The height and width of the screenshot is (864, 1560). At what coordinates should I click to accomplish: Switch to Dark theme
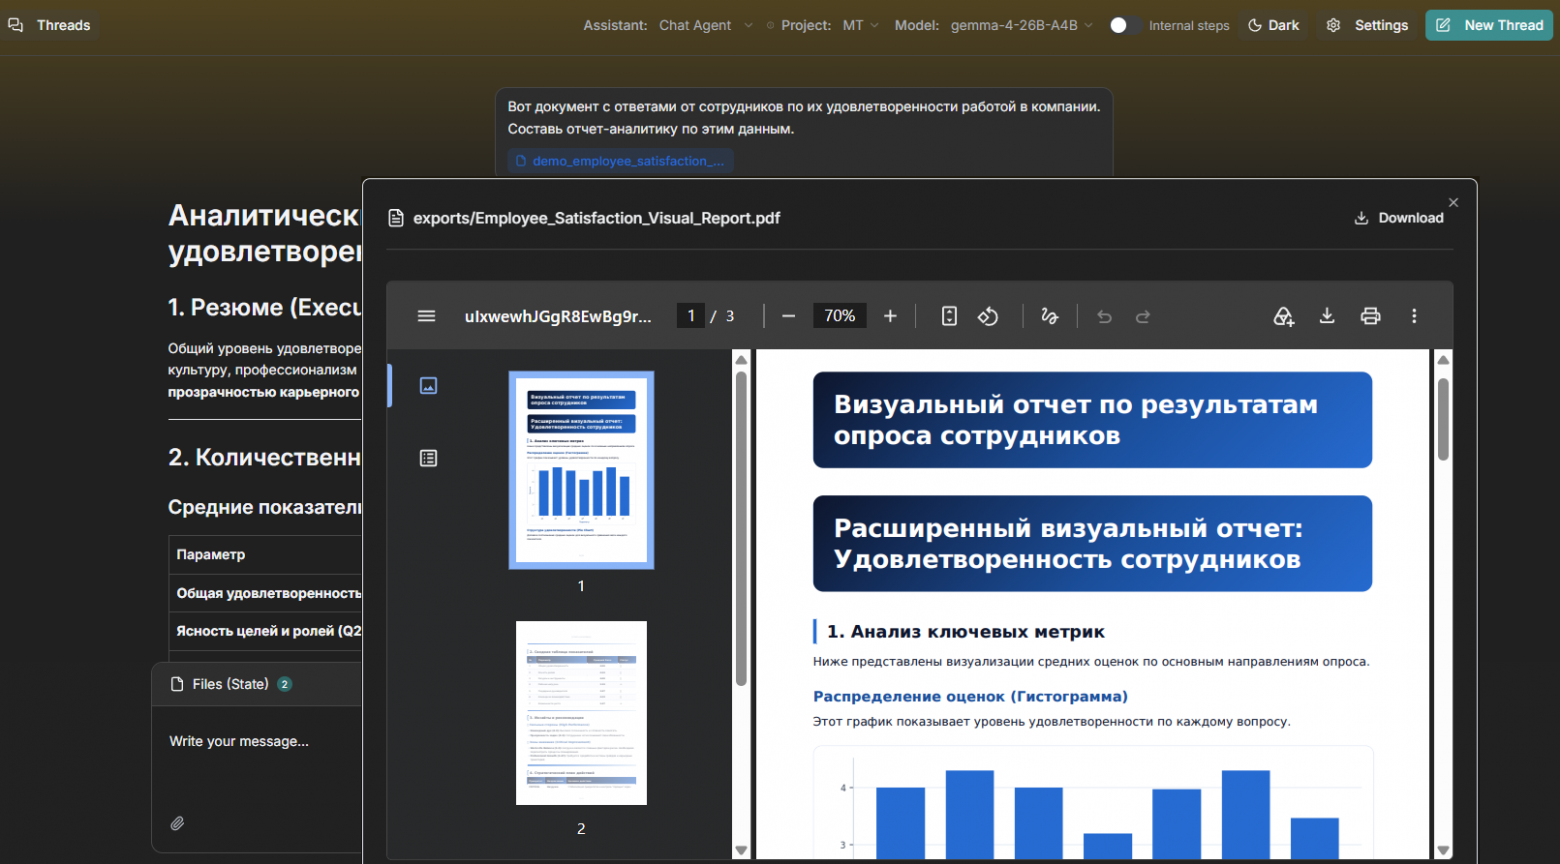point(1274,25)
